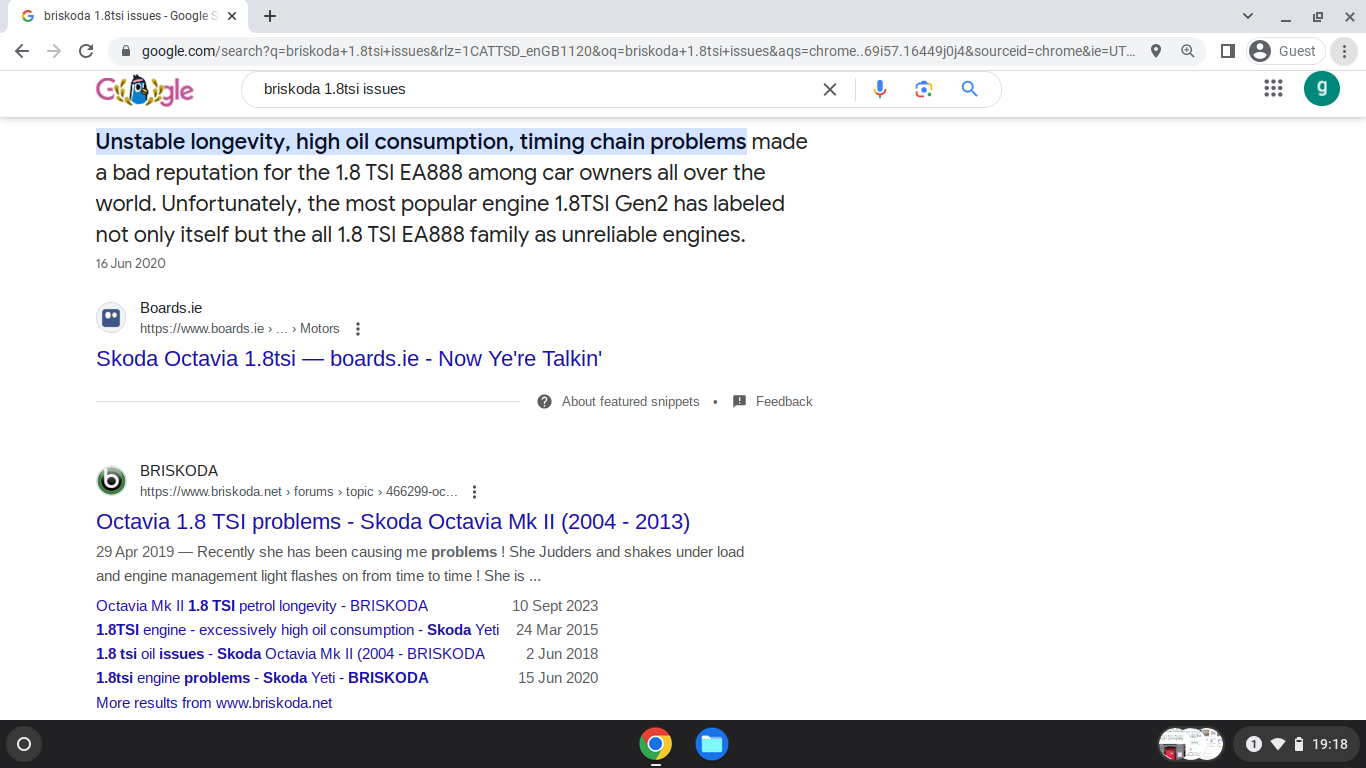The image size is (1366, 768).
Task: Open 1.8 tsi oil issues sitelink
Action: click(x=290, y=654)
